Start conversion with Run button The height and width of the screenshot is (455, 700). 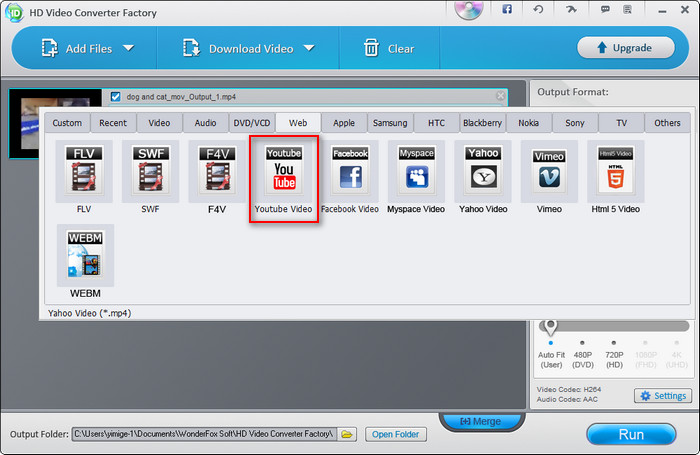click(631, 434)
